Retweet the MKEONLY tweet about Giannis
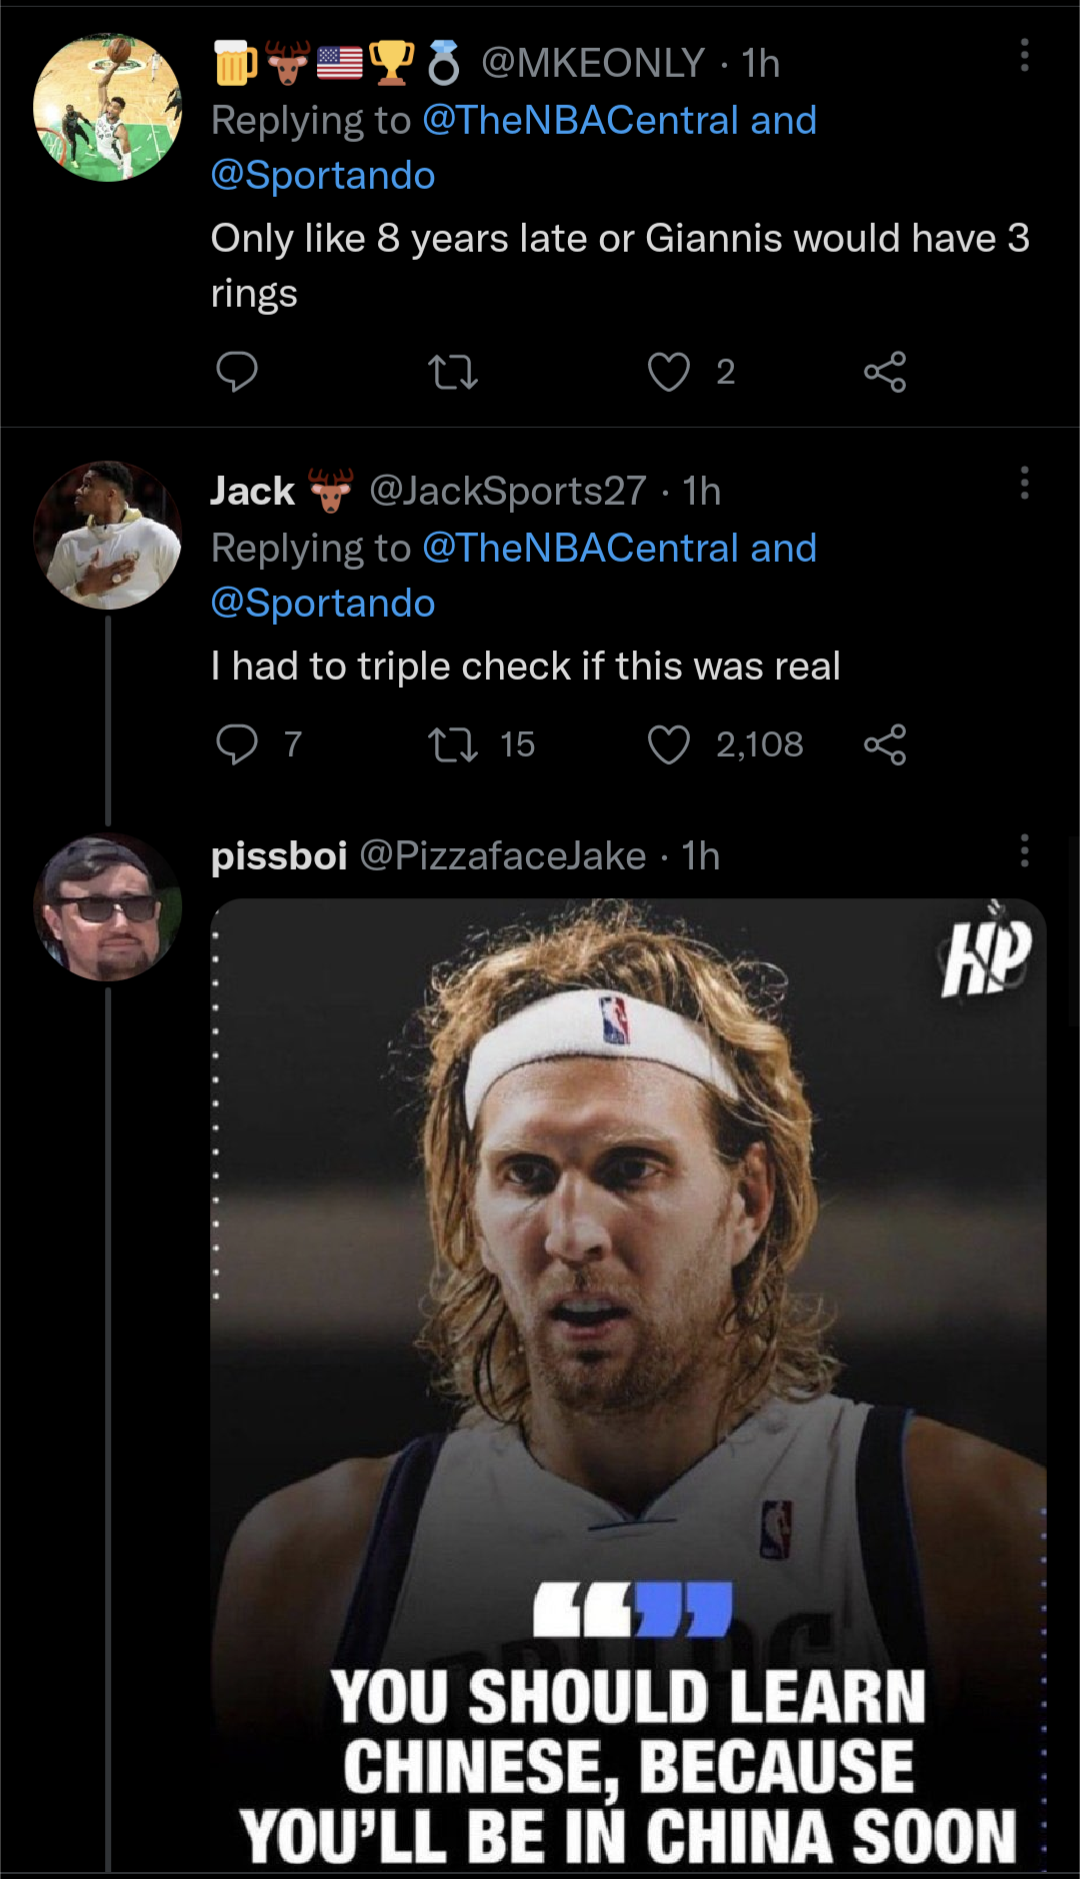The height and width of the screenshot is (1879, 1080). (452, 372)
